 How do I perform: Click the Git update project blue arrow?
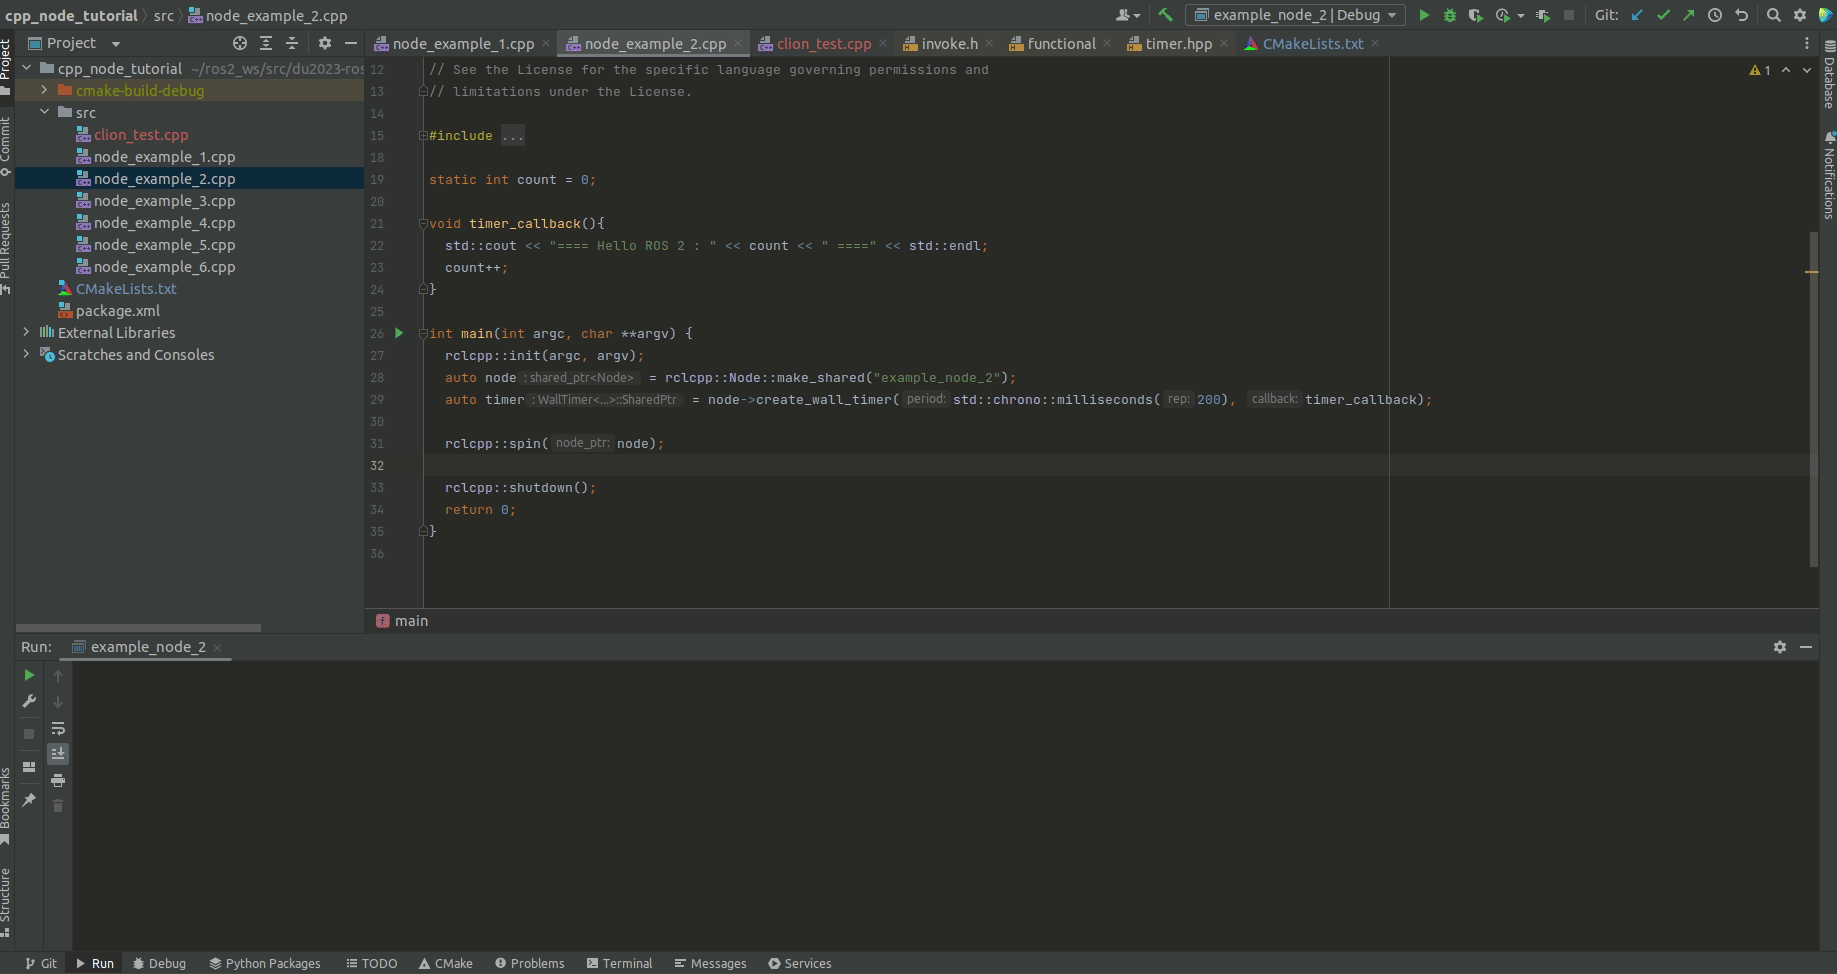(x=1637, y=15)
